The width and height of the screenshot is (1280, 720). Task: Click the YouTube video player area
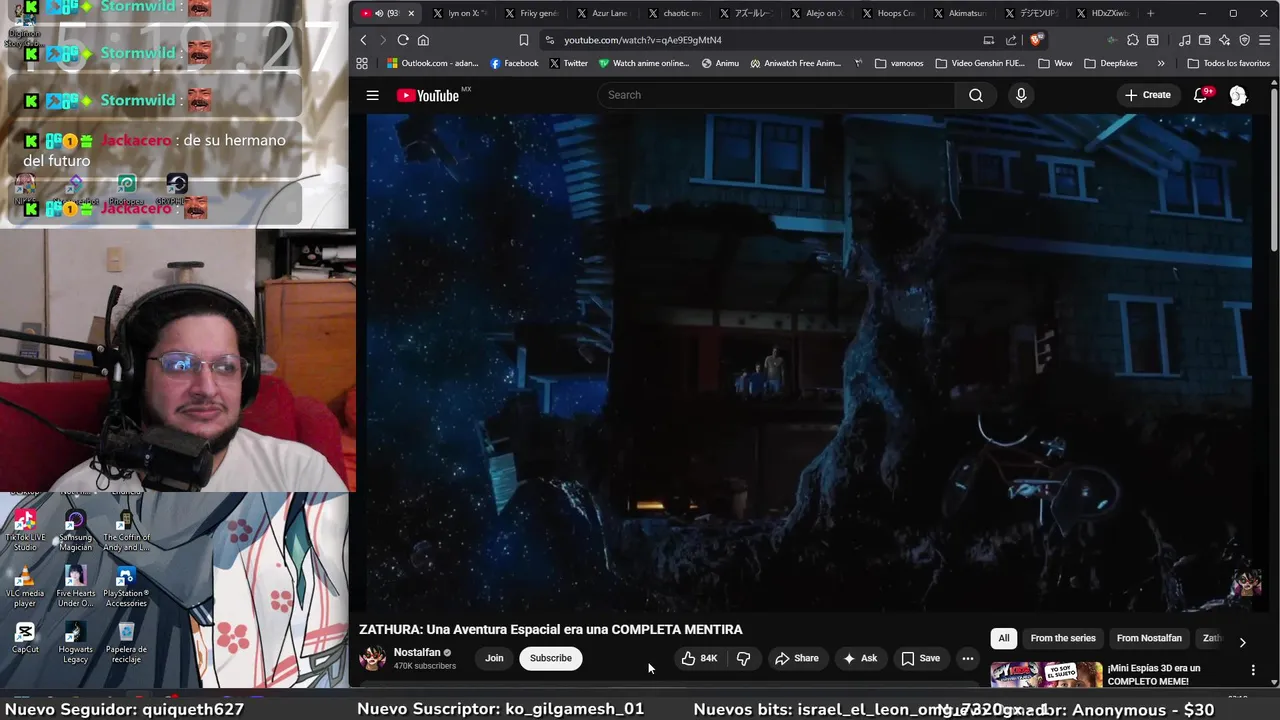click(x=808, y=362)
